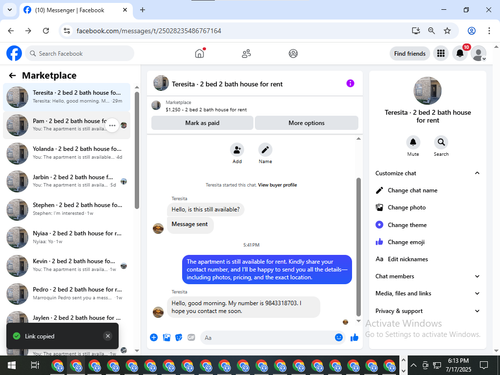Dismiss the Link copied notification
The image size is (500, 375).
coord(108,336)
